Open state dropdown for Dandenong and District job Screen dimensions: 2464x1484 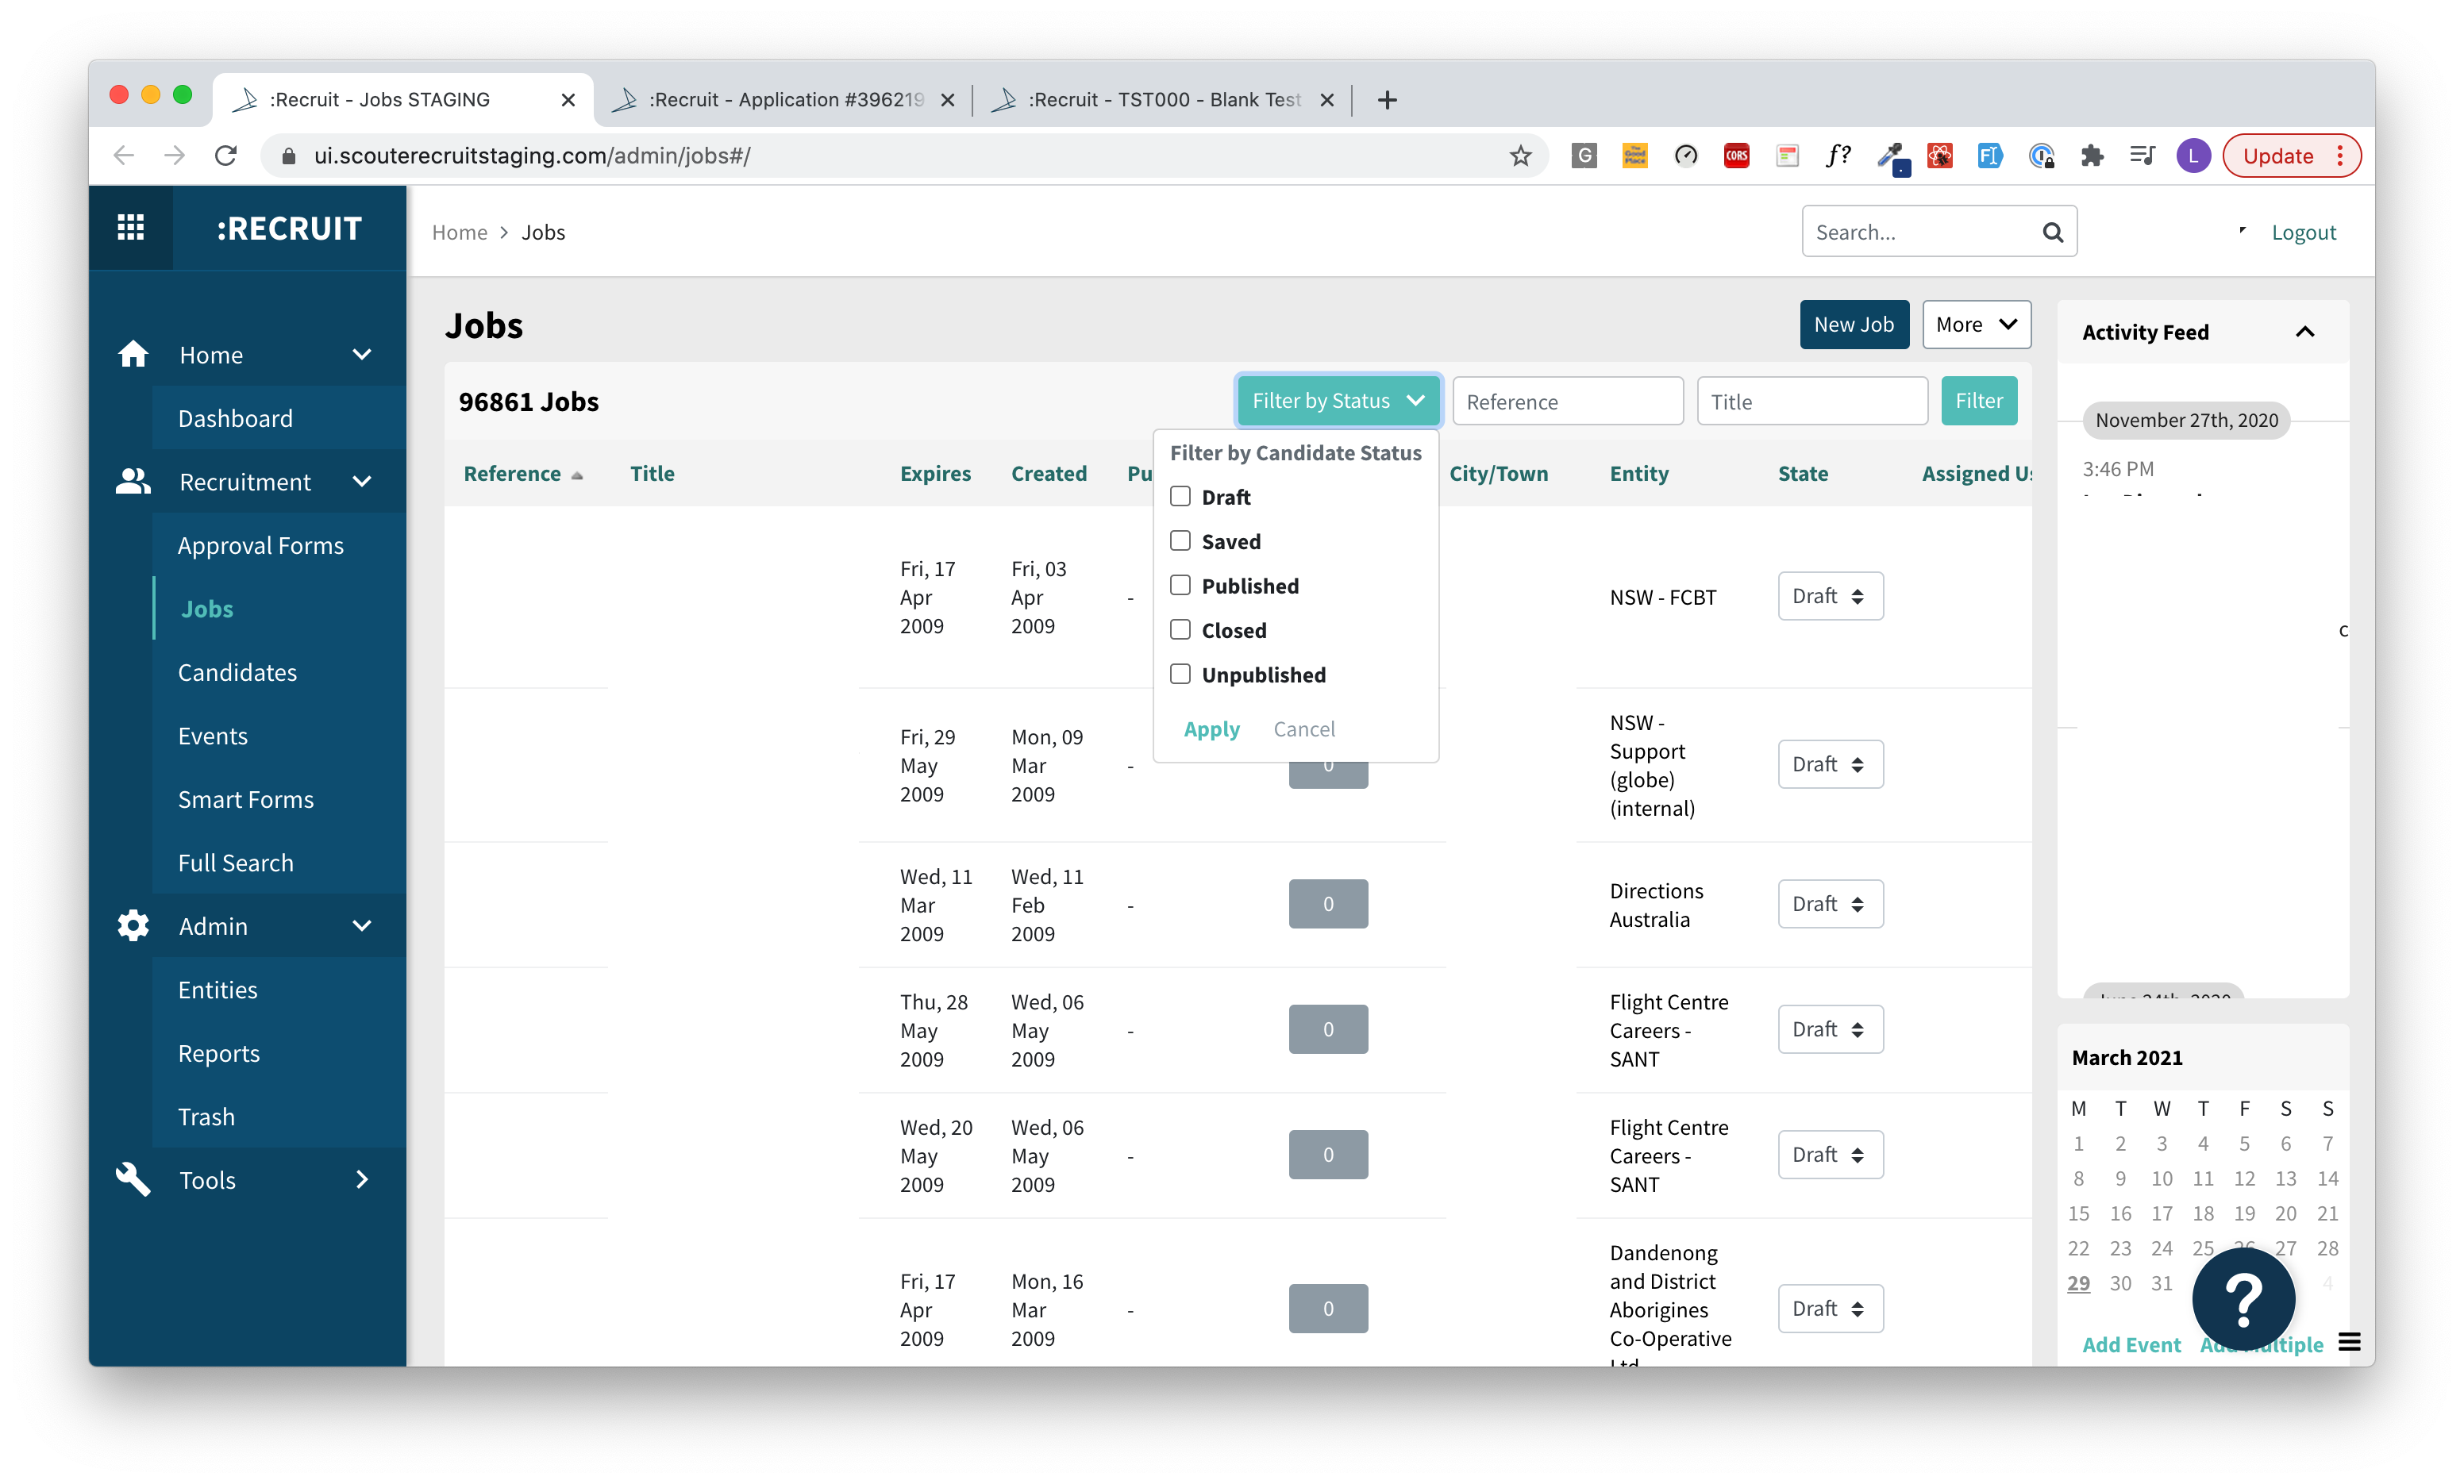pos(1830,1309)
